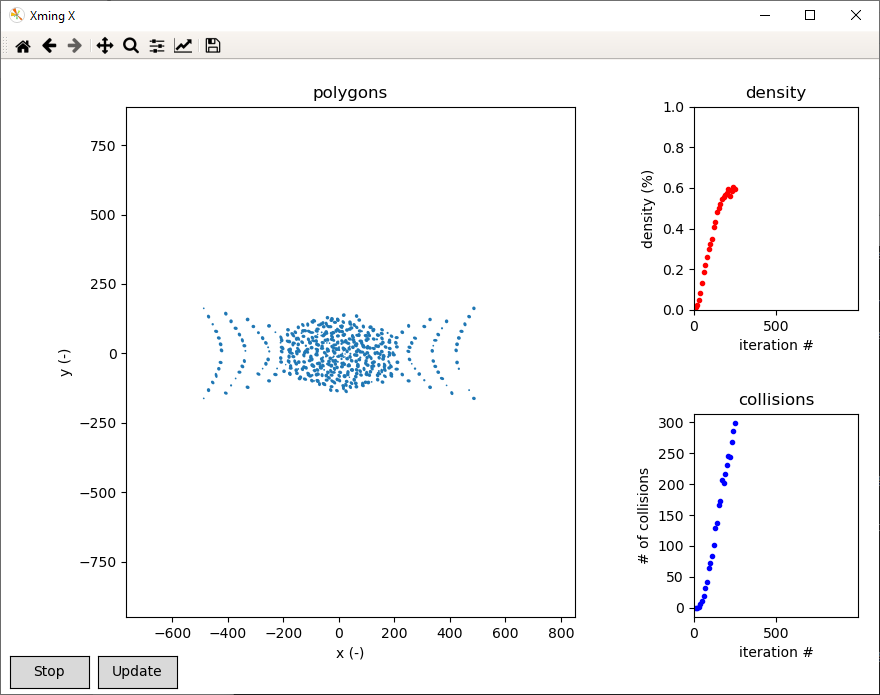This screenshot has height=695, width=880.
Task: Select the "polygons" plot title
Action: click(350, 93)
